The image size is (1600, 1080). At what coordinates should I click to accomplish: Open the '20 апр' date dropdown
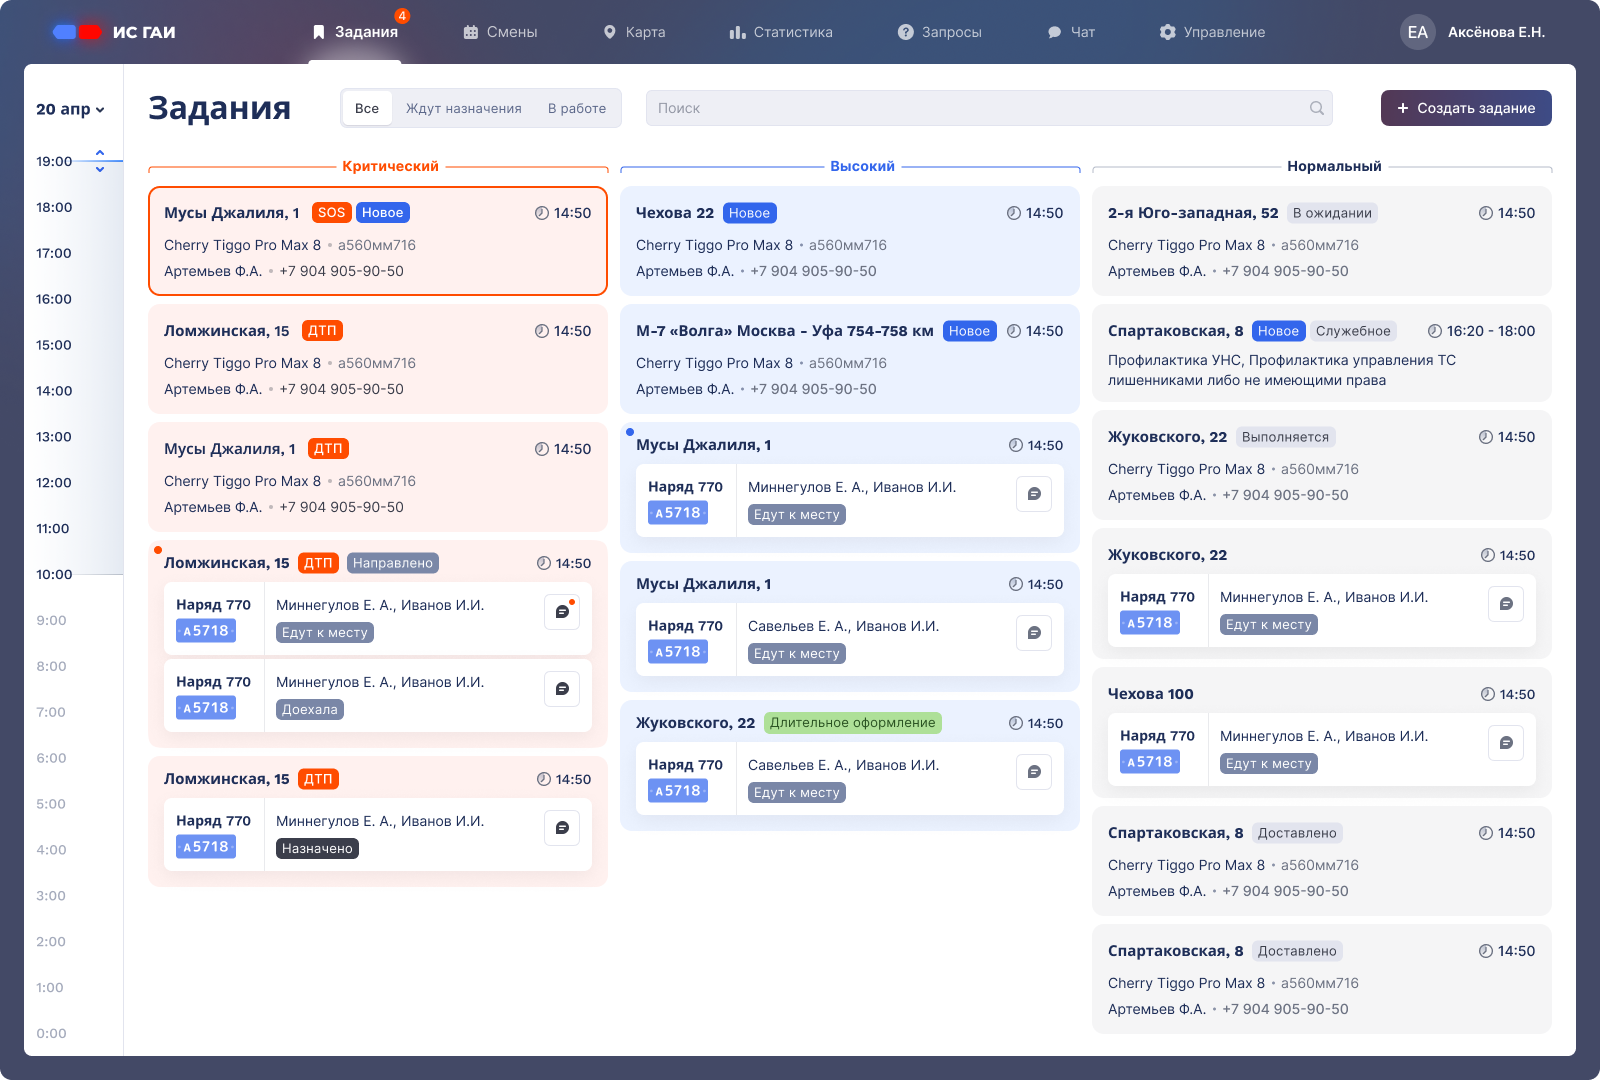[70, 109]
